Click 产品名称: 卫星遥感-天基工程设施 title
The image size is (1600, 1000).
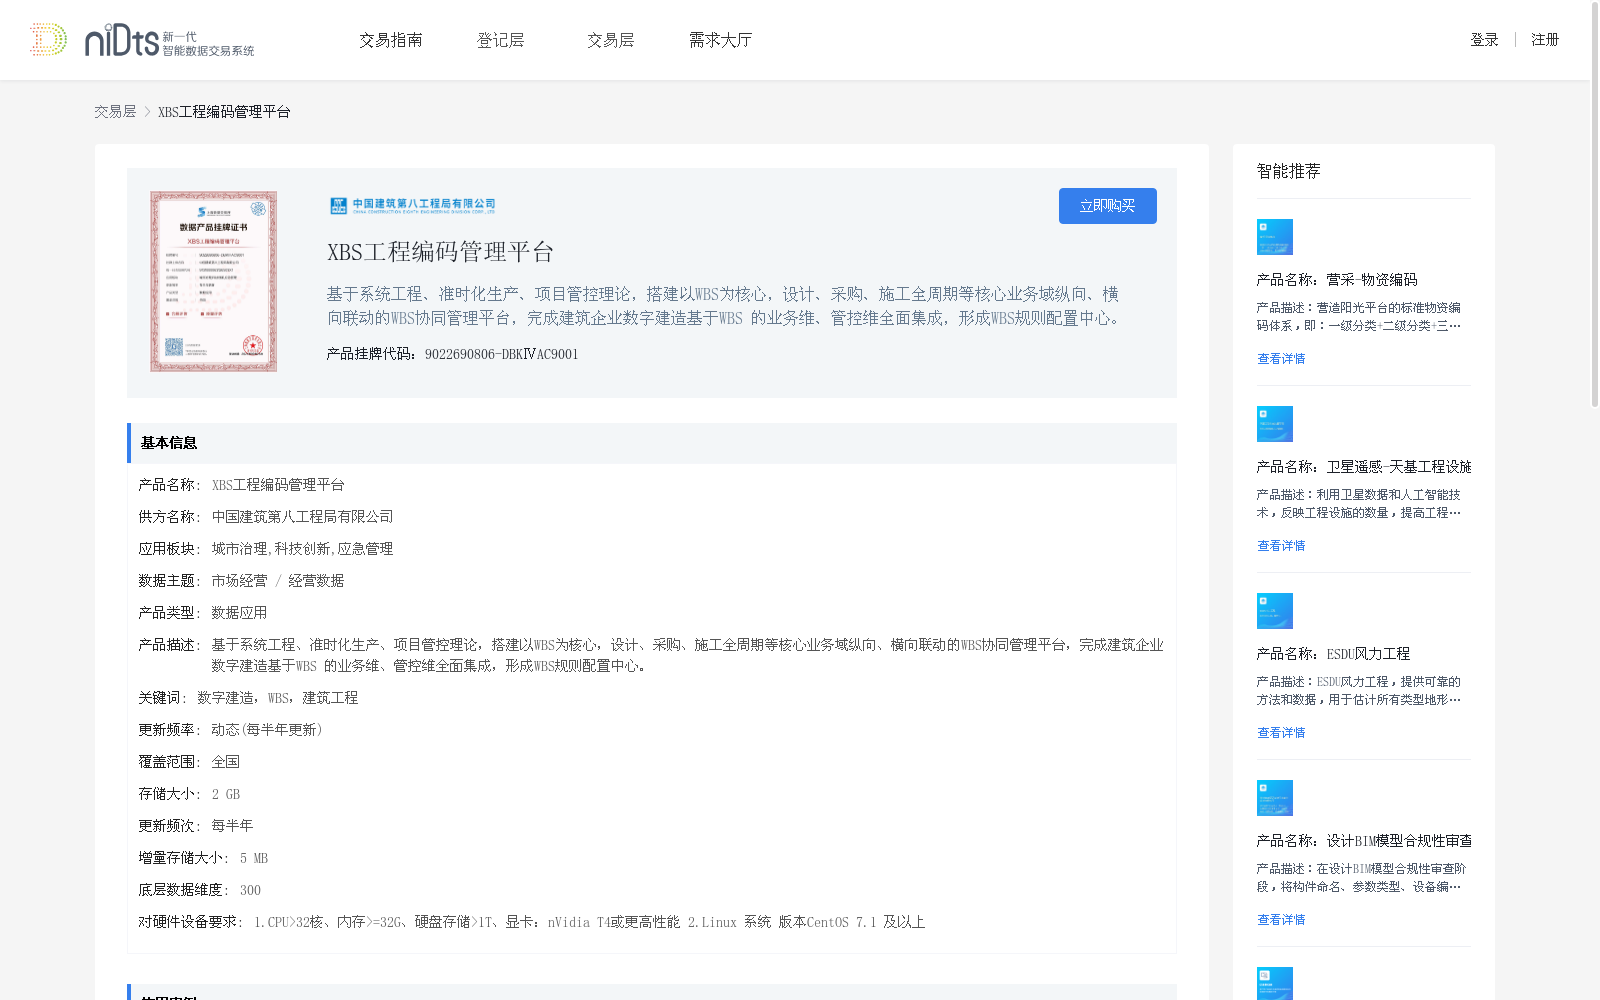(1364, 467)
